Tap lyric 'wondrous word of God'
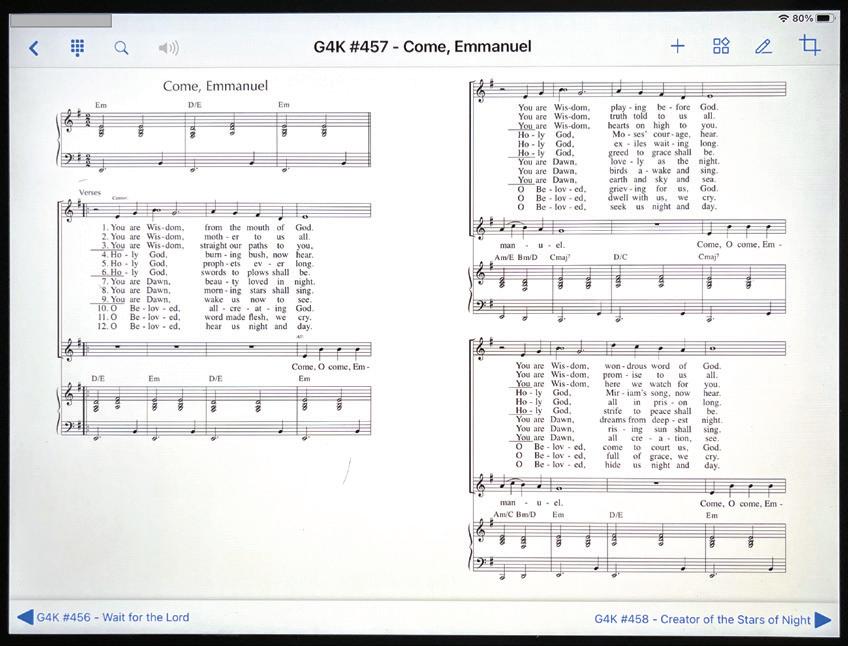Viewport: 848px width, 646px height. click(x=662, y=366)
